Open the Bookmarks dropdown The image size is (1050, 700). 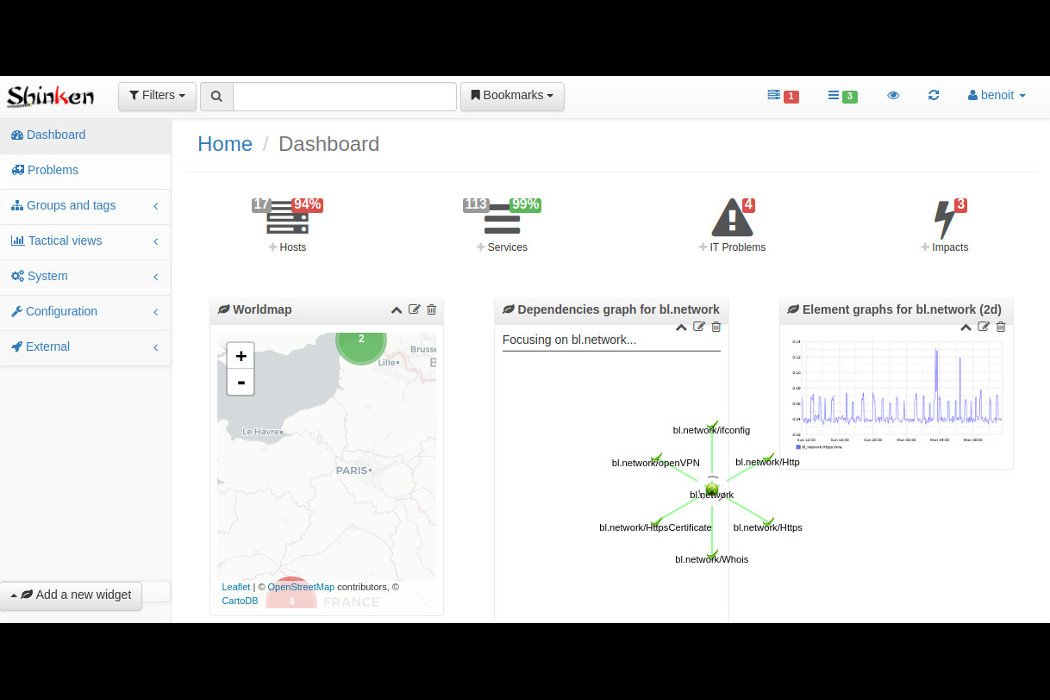coord(512,96)
